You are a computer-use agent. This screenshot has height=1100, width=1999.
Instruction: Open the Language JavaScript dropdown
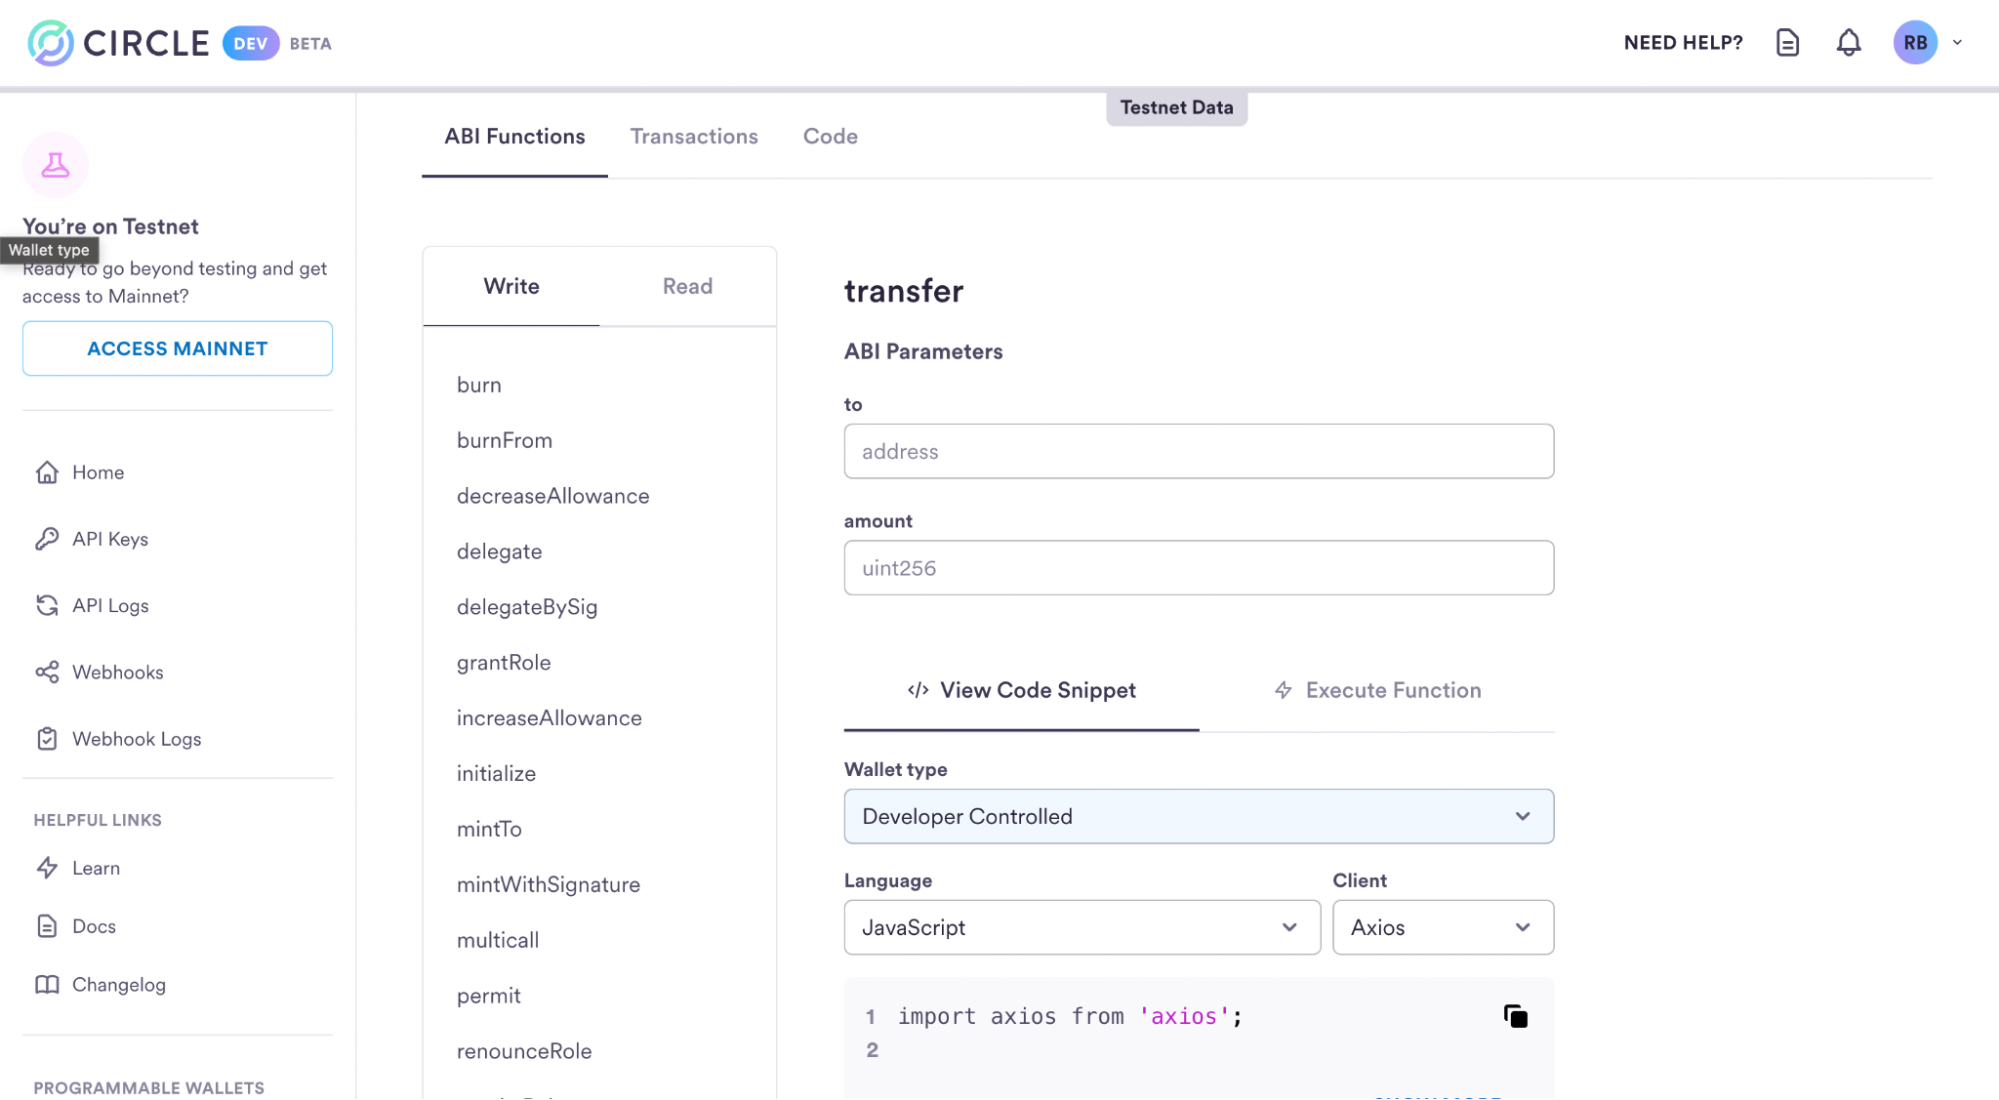(1081, 927)
